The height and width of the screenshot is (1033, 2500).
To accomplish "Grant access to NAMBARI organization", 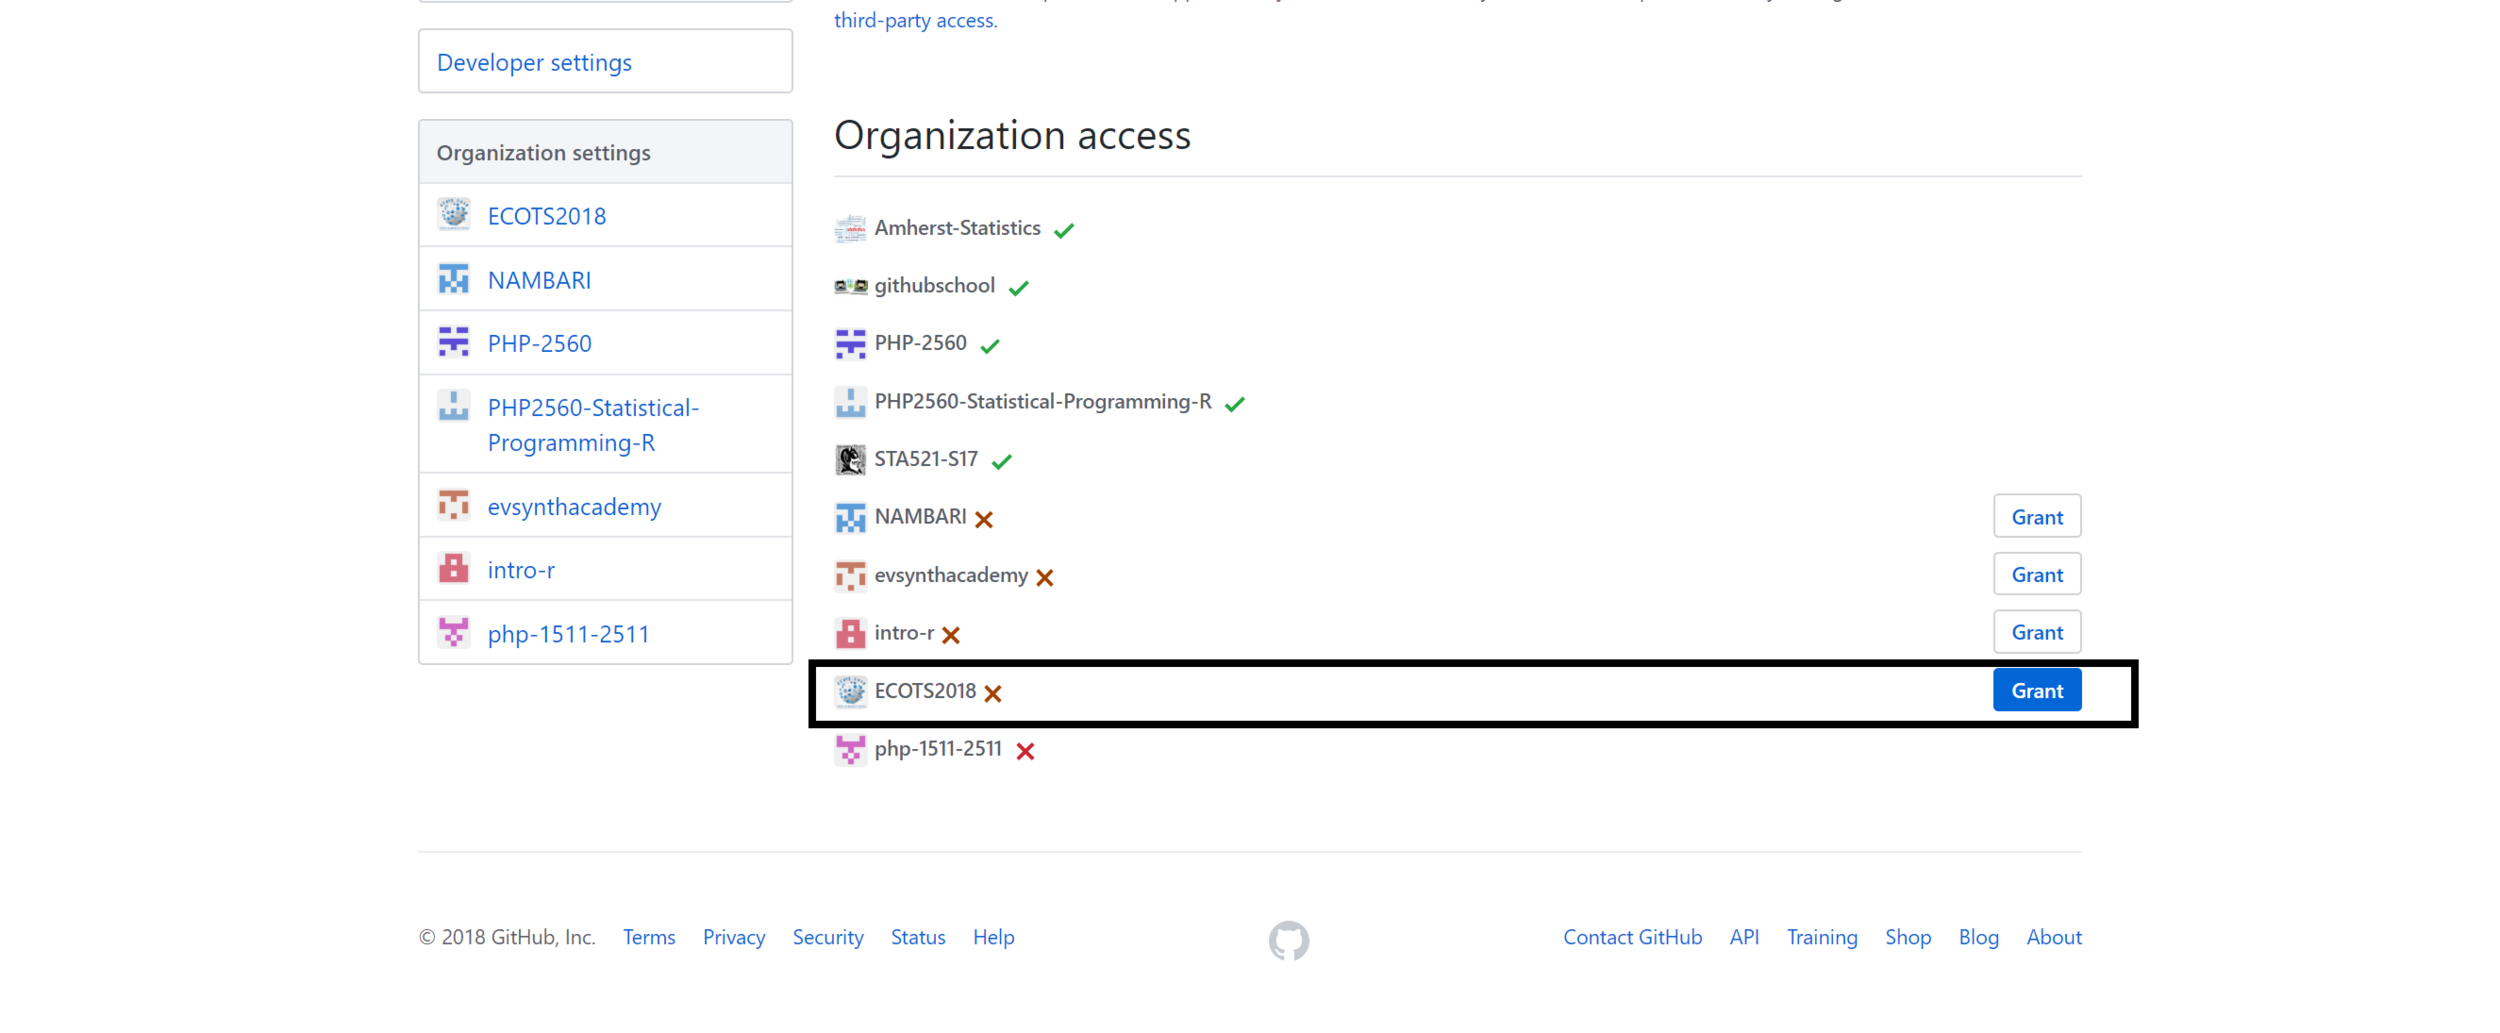I will coord(2036,517).
